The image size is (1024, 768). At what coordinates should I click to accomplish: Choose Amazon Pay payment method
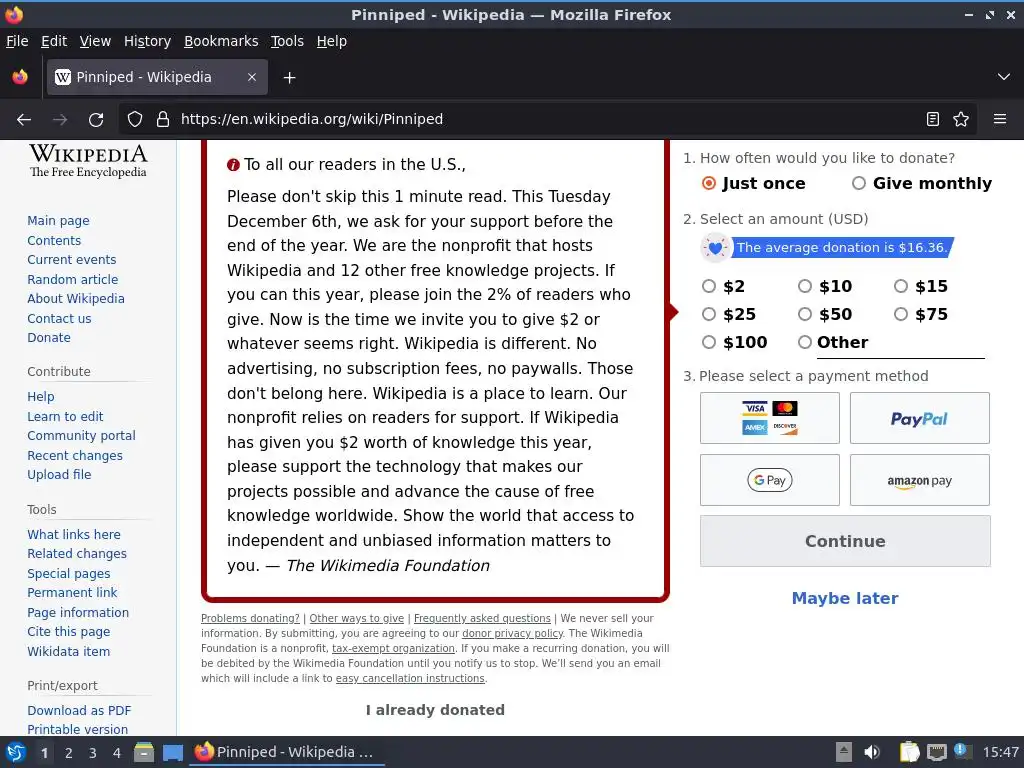[920, 480]
